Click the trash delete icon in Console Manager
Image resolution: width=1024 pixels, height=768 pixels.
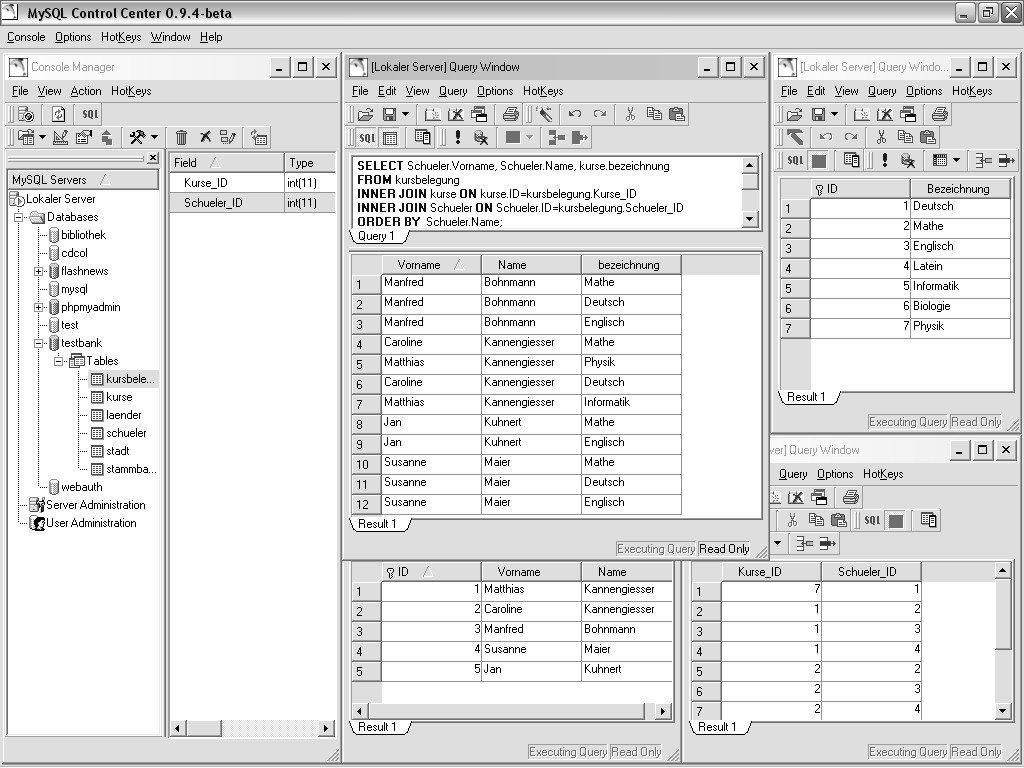coord(181,138)
